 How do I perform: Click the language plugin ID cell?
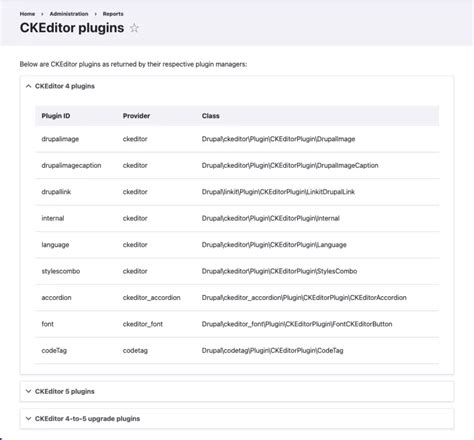click(x=55, y=245)
